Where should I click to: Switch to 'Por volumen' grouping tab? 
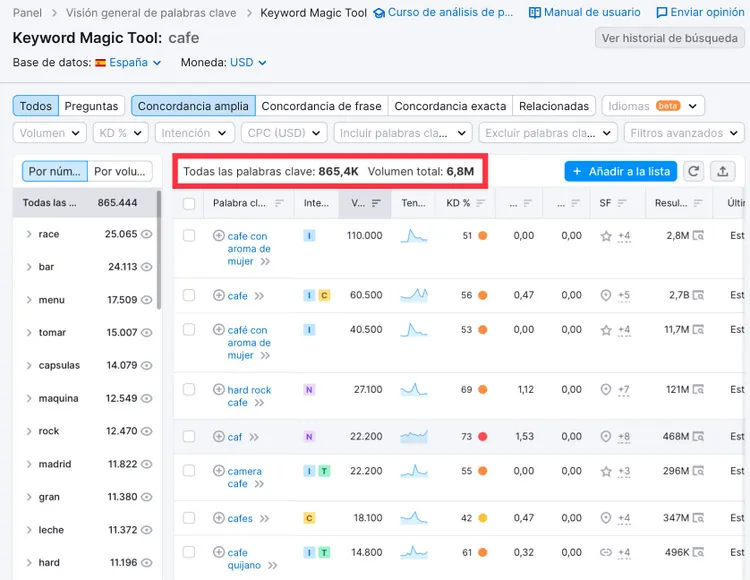coord(120,171)
